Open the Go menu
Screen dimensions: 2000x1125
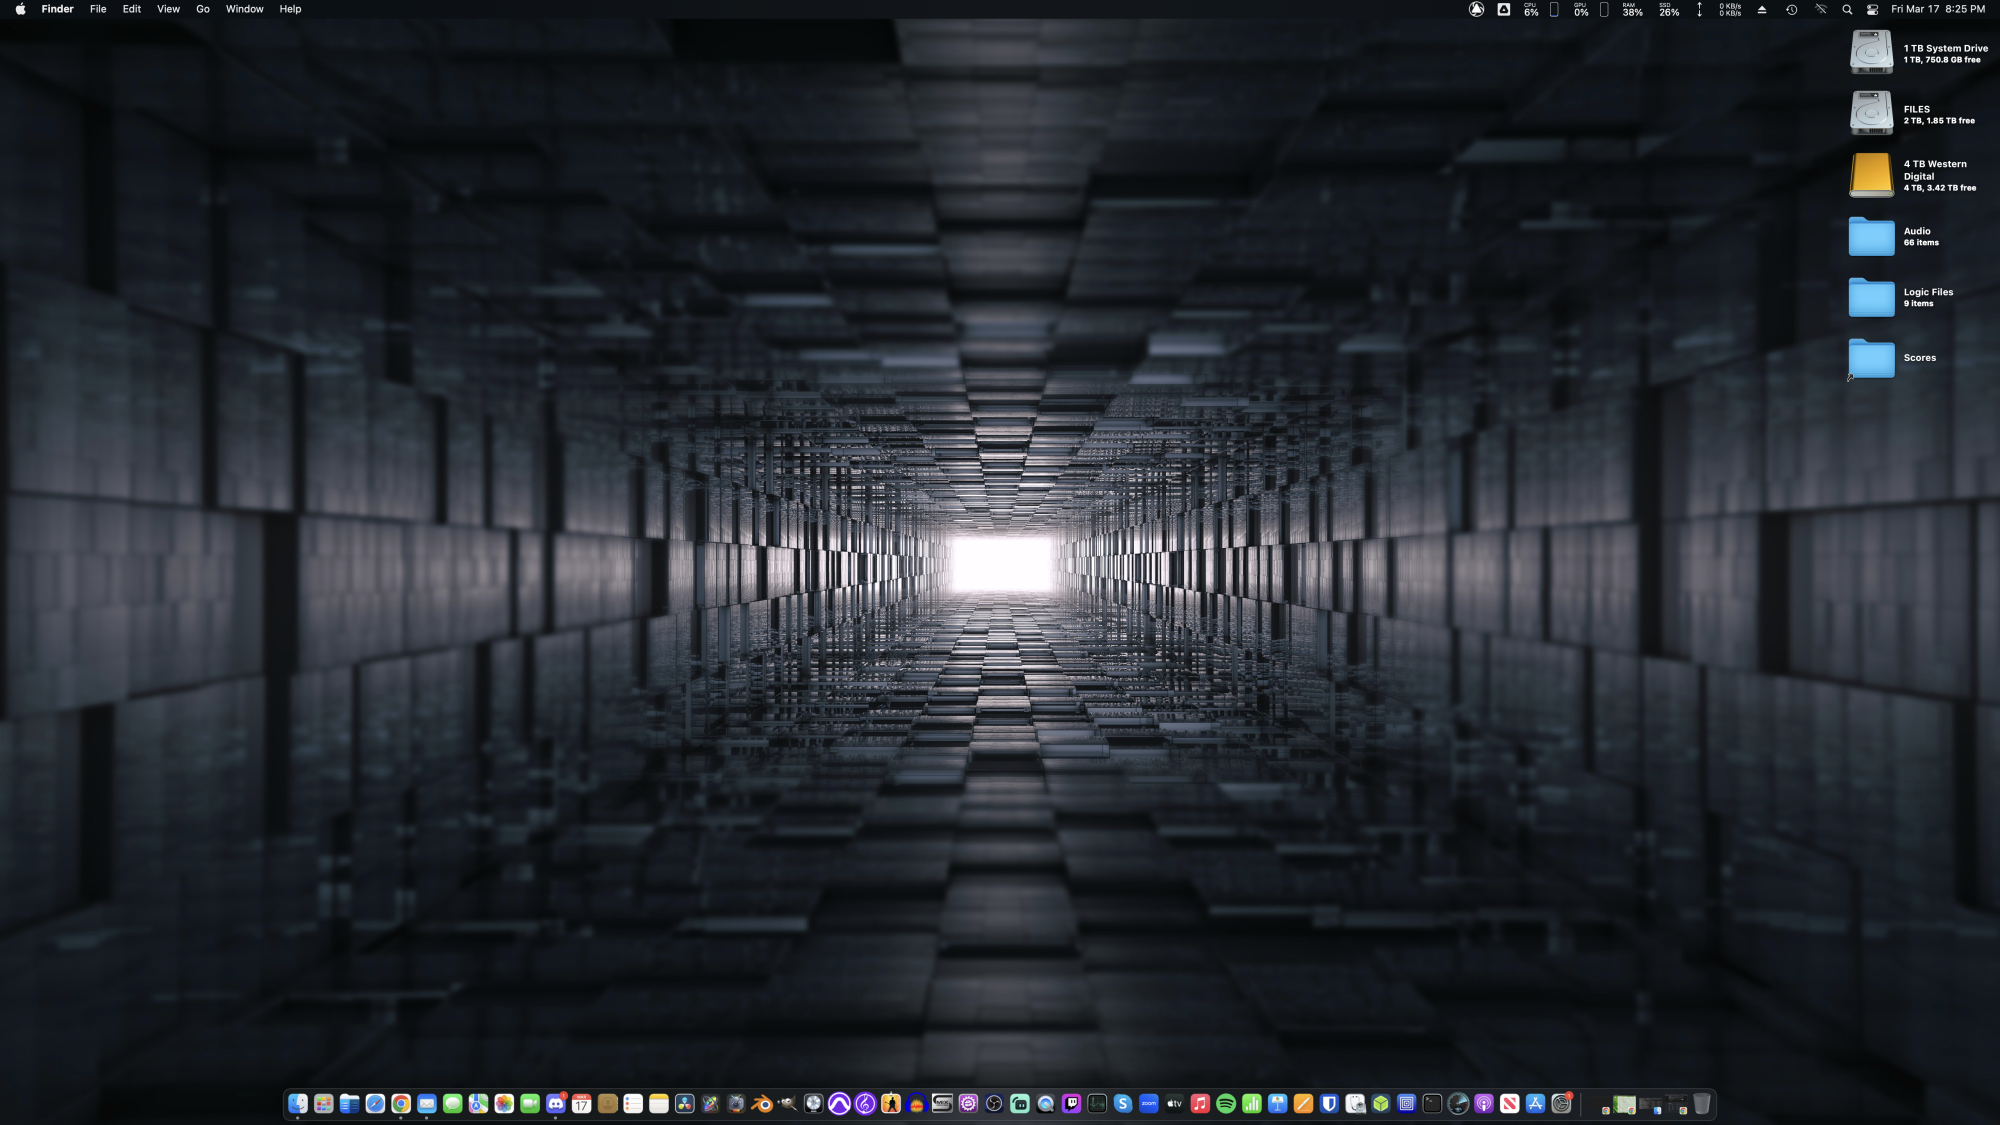coord(203,9)
